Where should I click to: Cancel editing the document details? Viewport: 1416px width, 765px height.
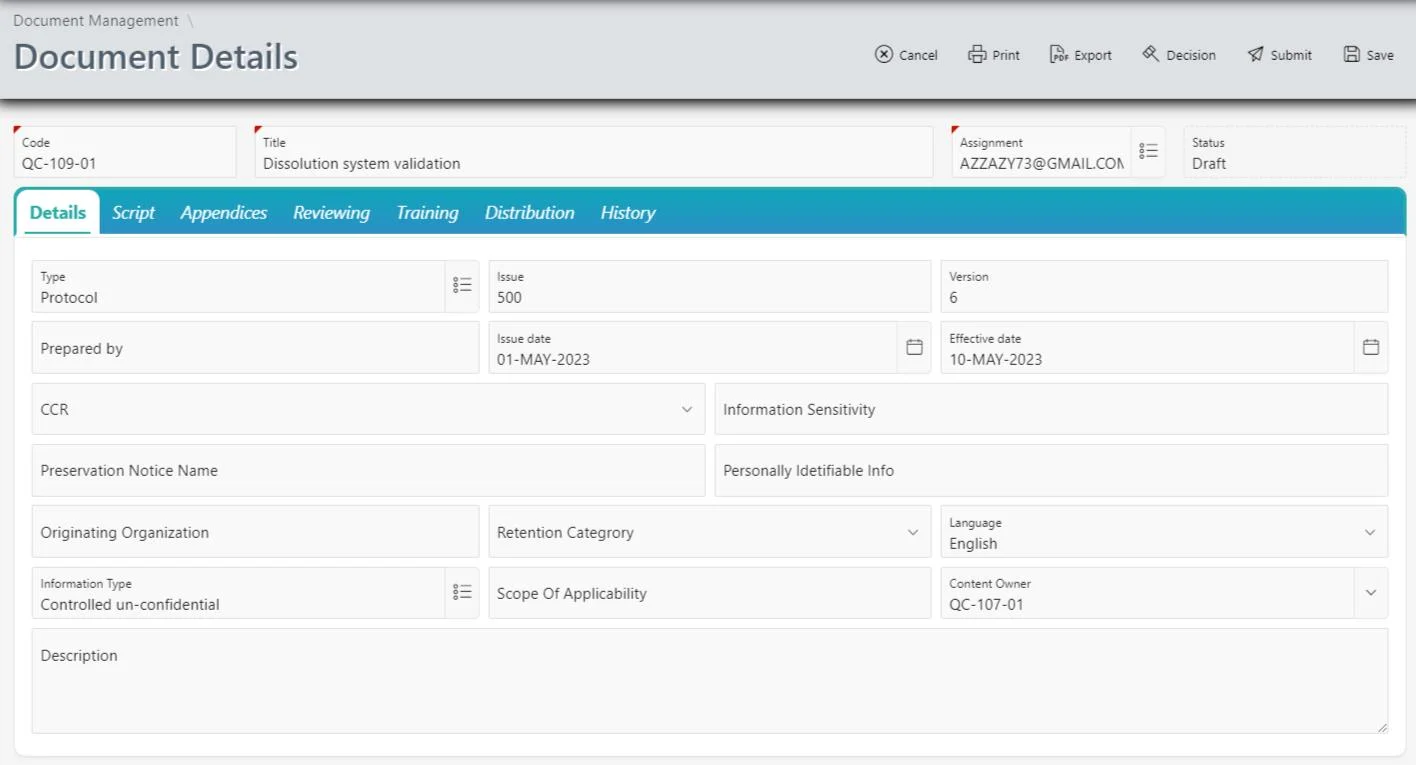pos(906,55)
